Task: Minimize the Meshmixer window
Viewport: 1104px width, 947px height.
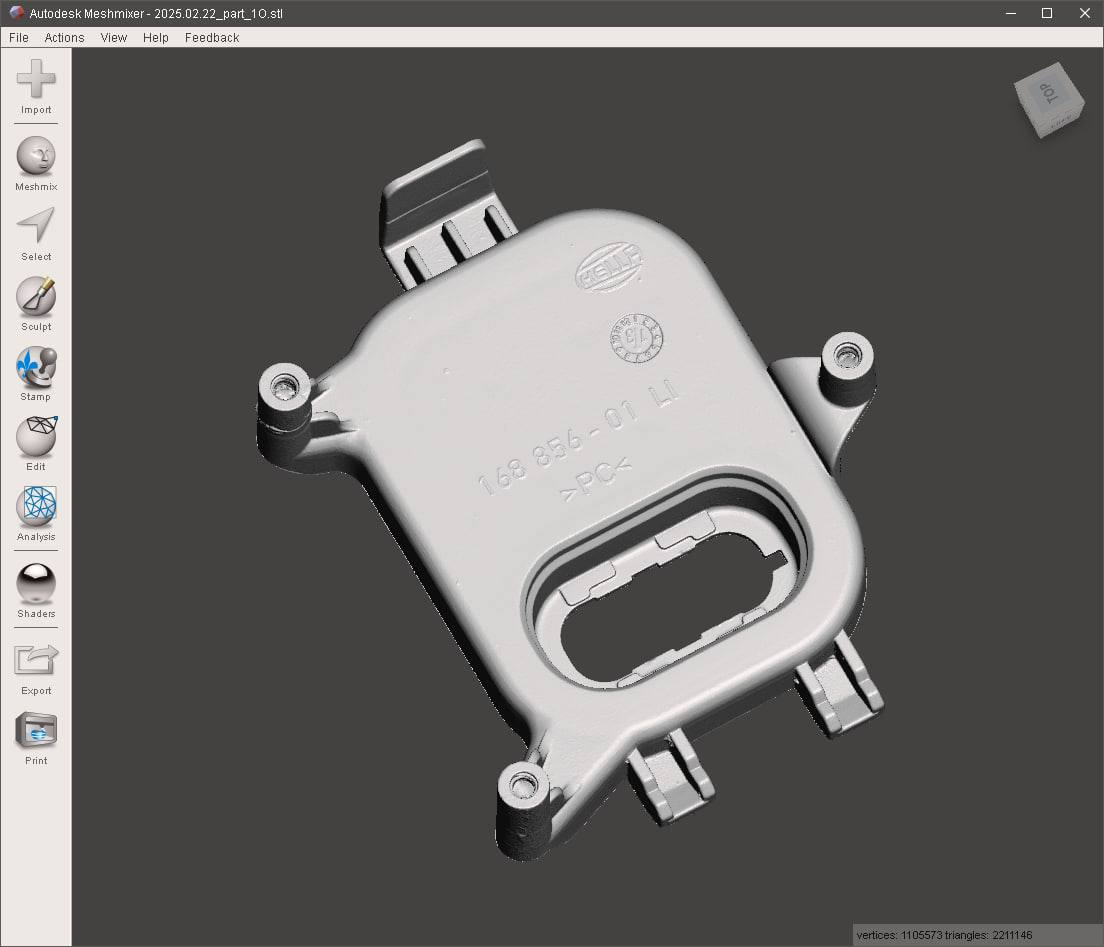Action: coord(1011,13)
